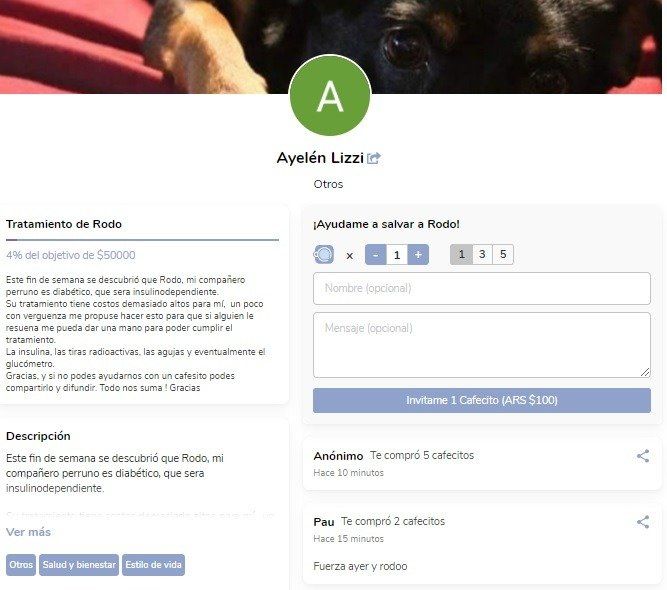Select the 1 cafecito quick option
This screenshot has height=590, width=667.
click(x=462, y=254)
